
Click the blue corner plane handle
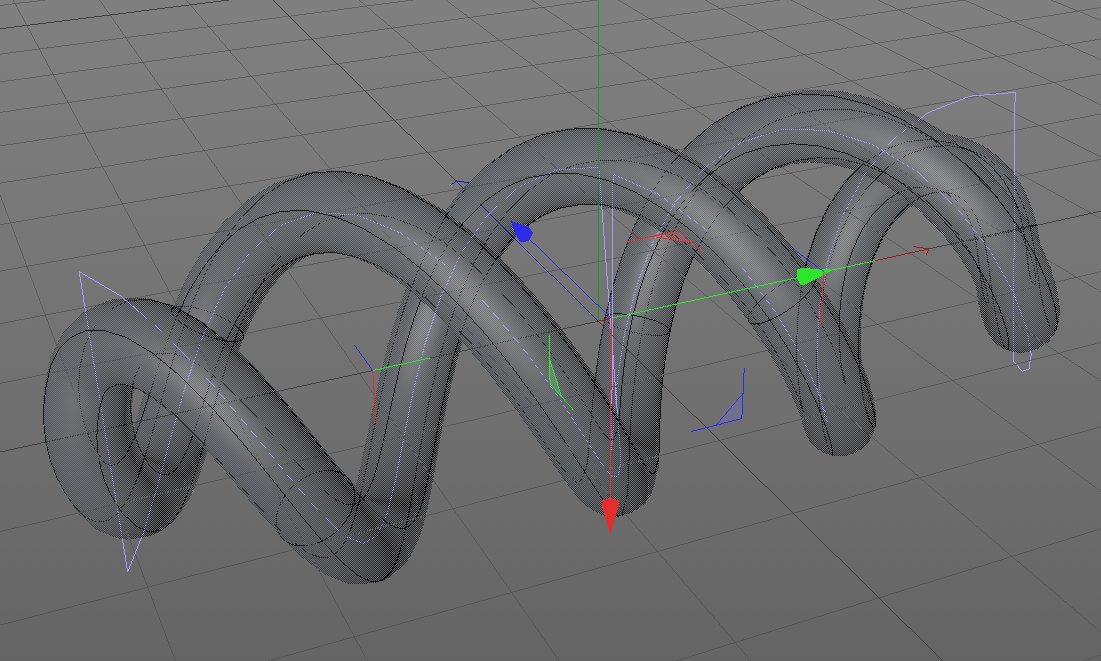tap(719, 401)
